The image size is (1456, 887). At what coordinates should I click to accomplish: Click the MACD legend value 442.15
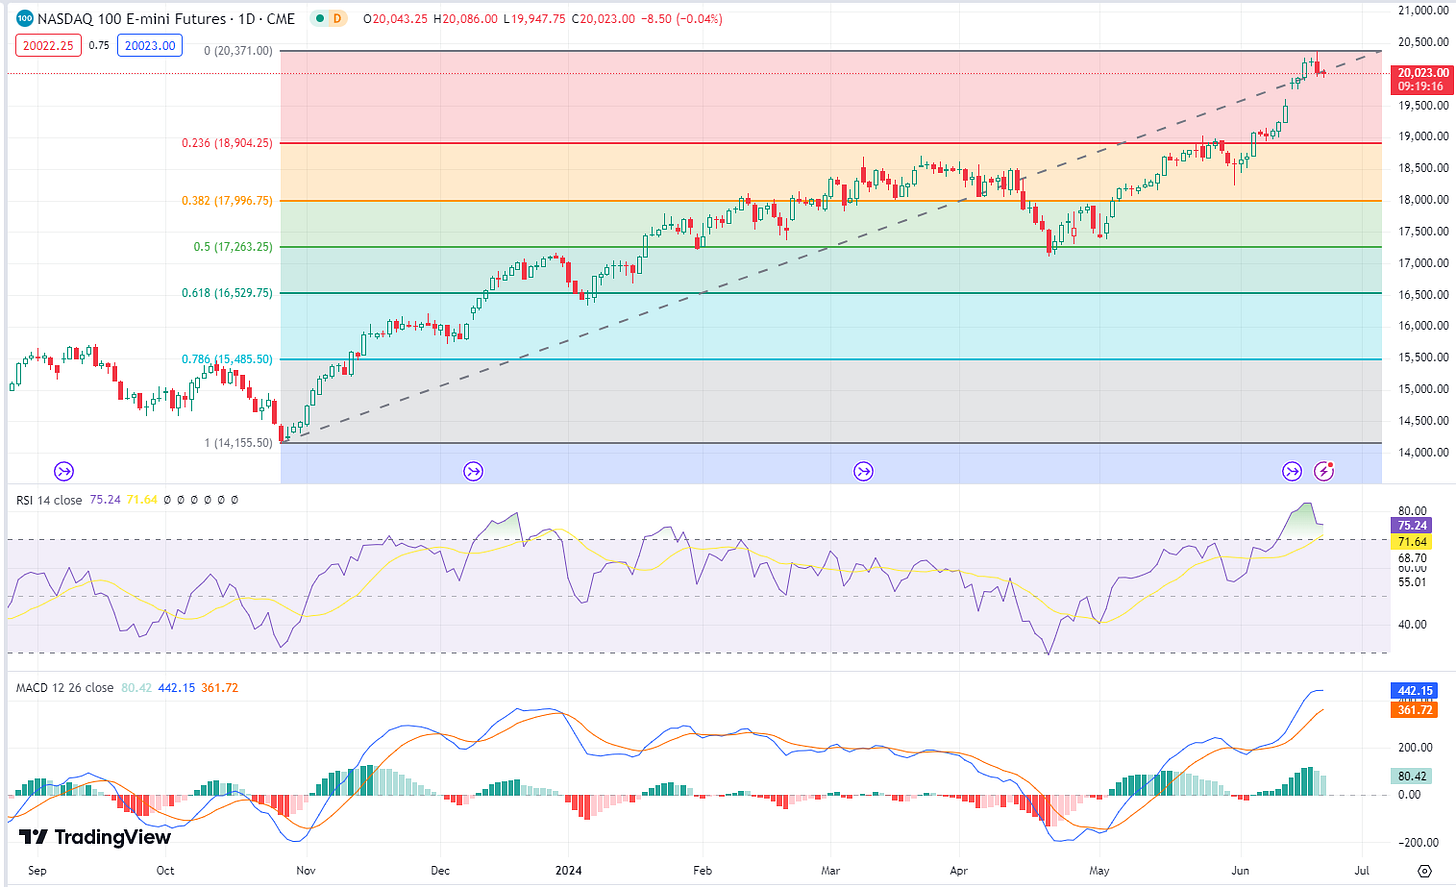pos(176,688)
